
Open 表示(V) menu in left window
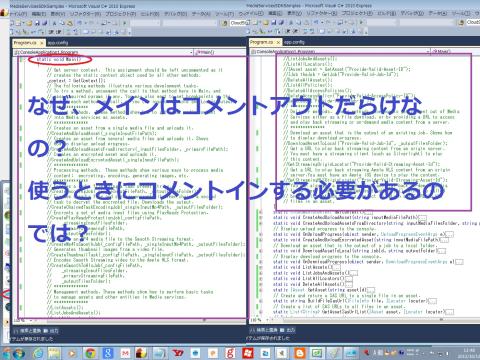point(58,14)
